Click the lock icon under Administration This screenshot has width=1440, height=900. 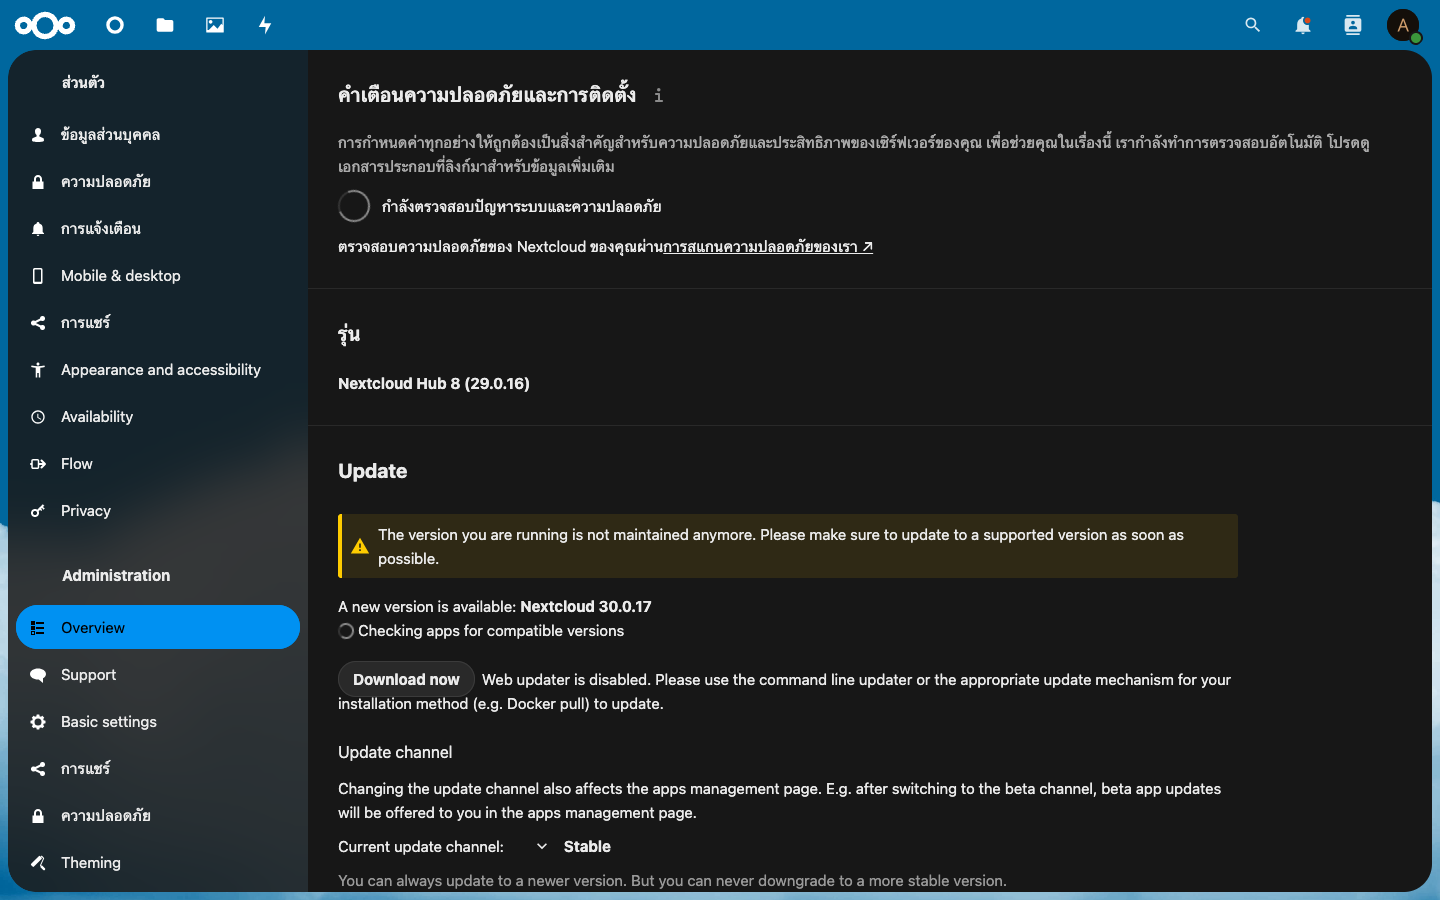tap(38, 816)
